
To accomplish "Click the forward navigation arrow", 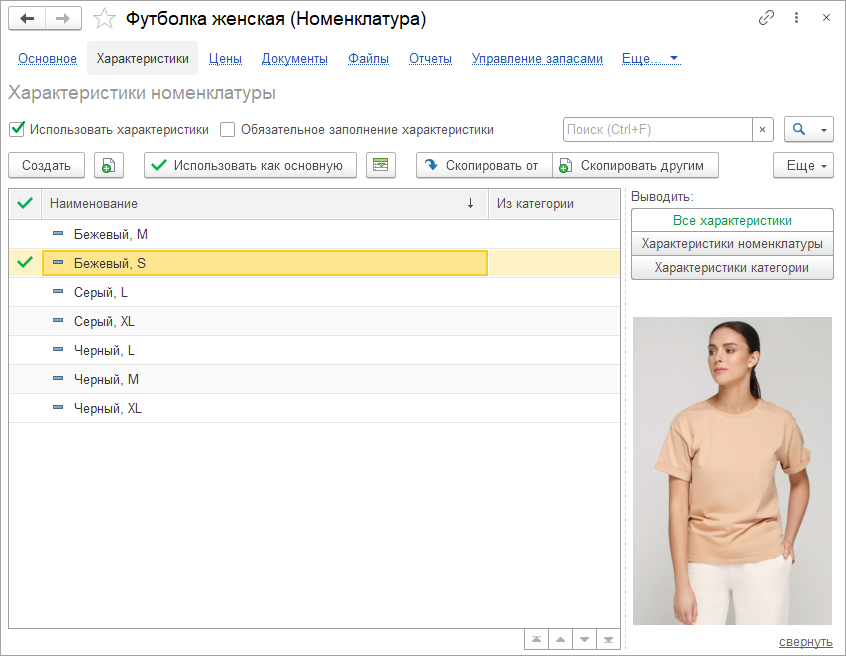I will pyautogui.click(x=63, y=18).
